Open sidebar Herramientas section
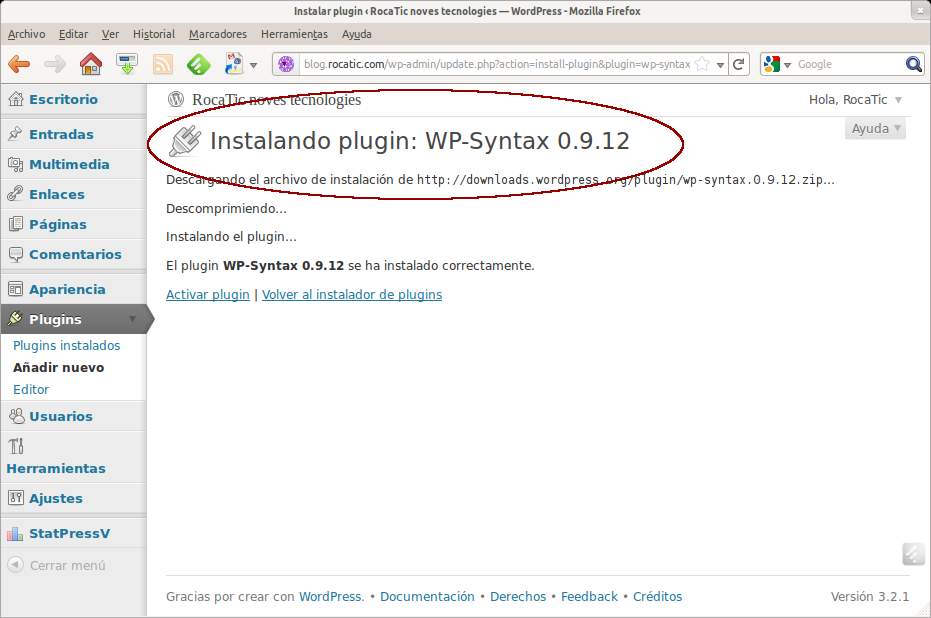The height and width of the screenshot is (618, 931). pos(56,468)
